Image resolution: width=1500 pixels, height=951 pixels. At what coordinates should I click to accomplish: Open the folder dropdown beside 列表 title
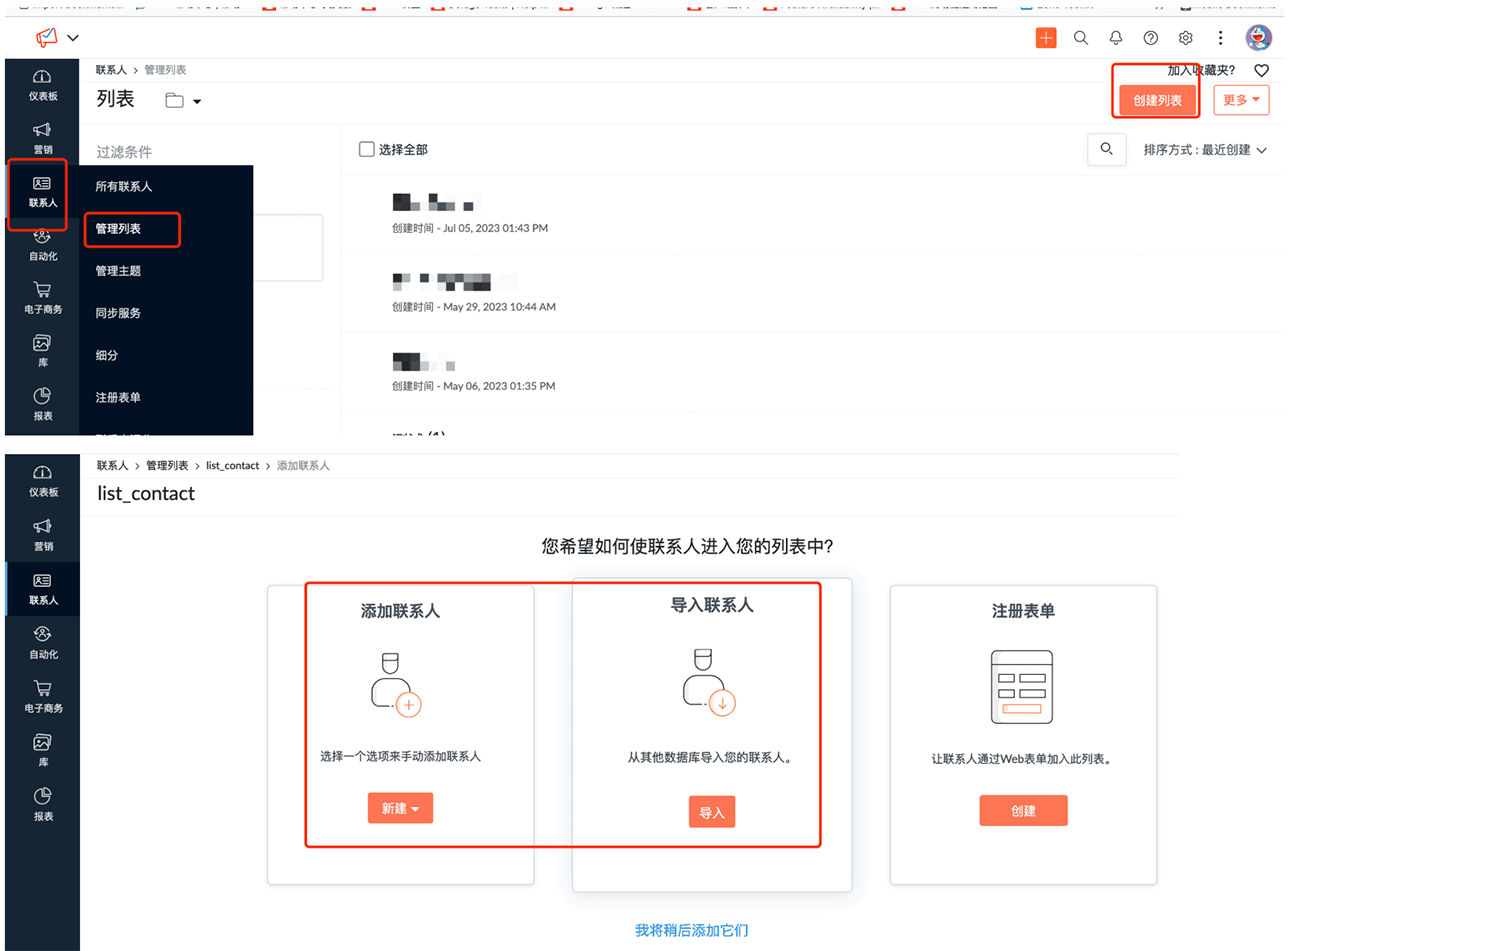point(183,100)
